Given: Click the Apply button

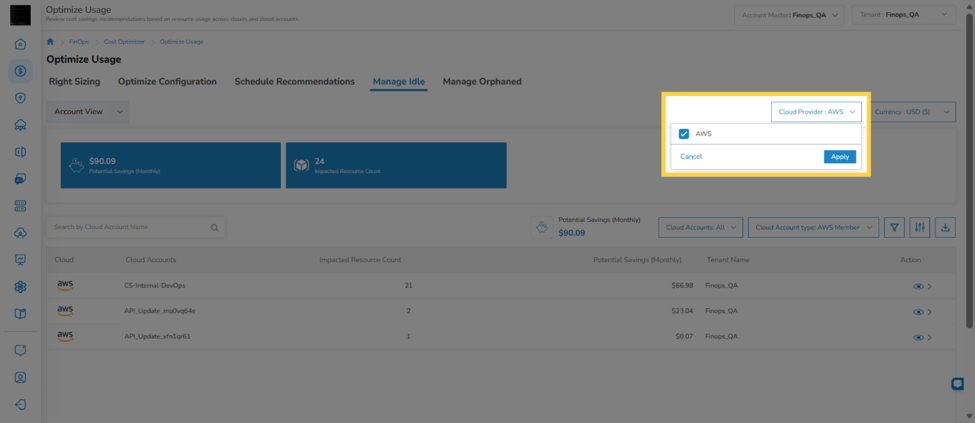Looking at the screenshot, I should tap(839, 157).
